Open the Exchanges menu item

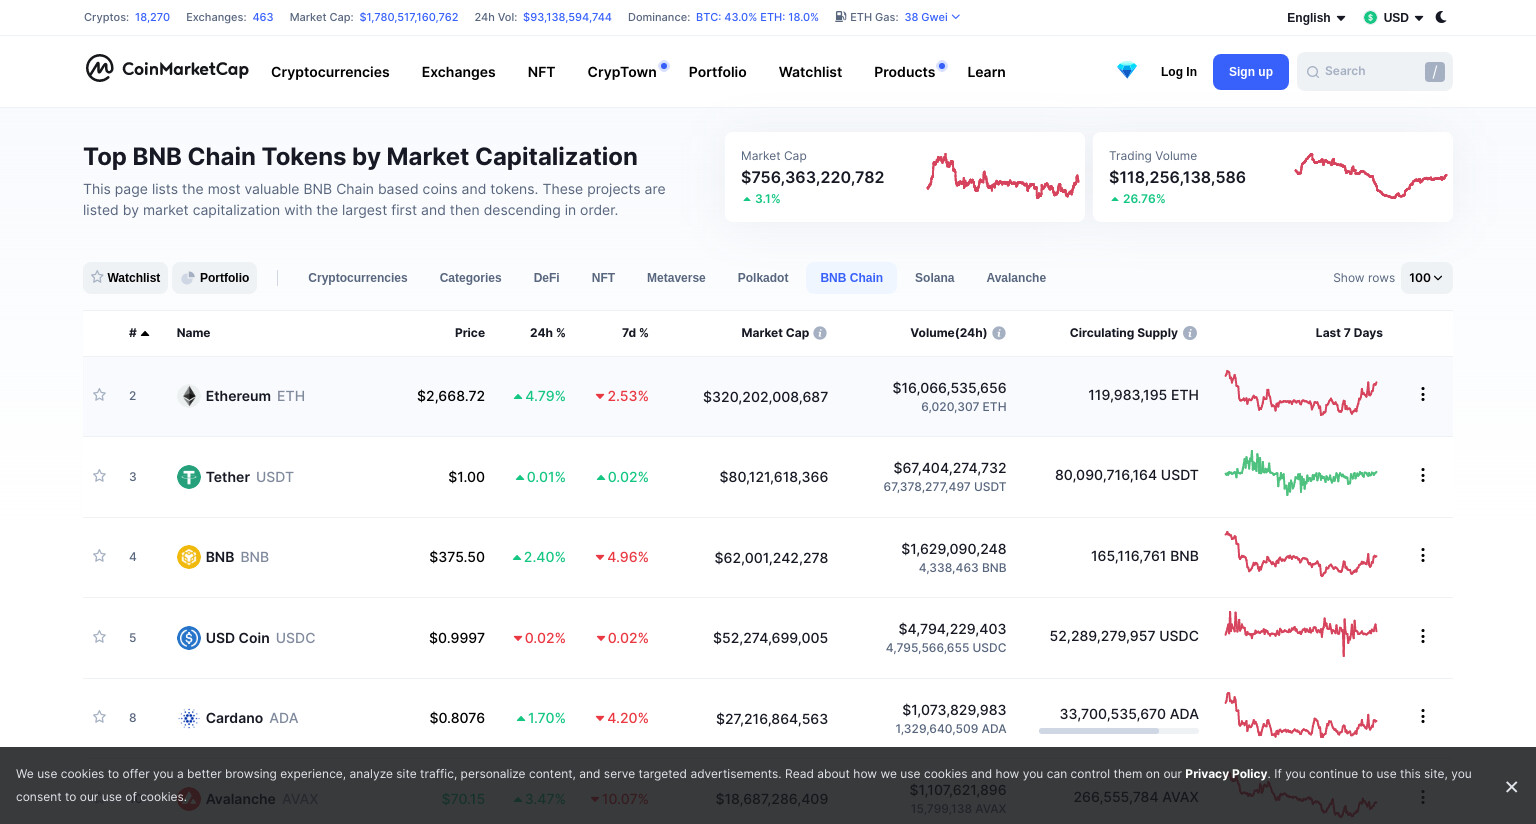(x=458, y=72)
